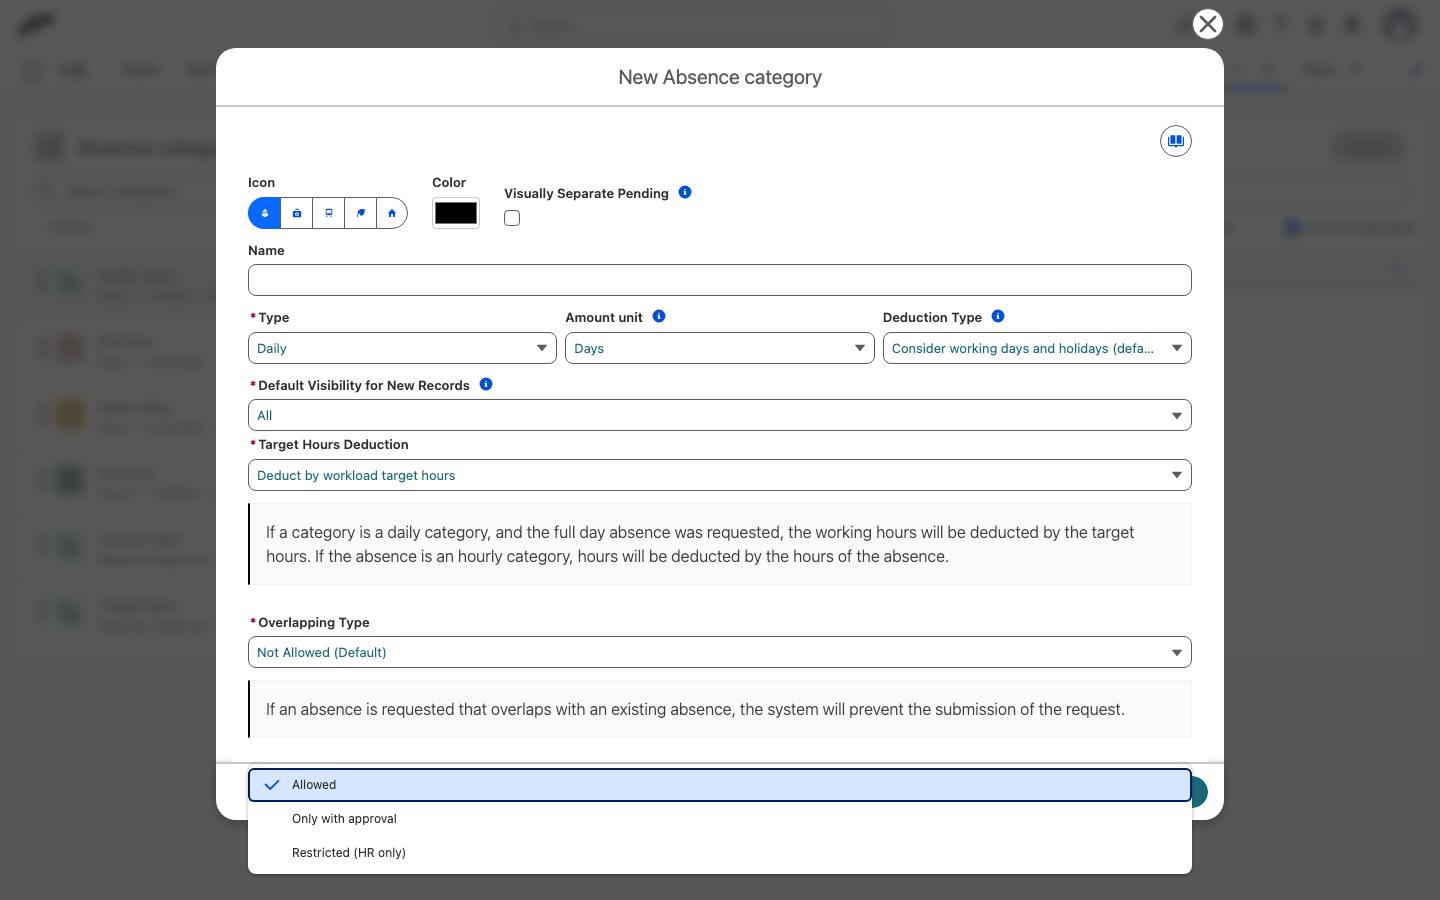Open the book documentation icon in the dialog
Image resolution: width=1440 pixels, height=900 pixels.
click(x=1176, y=141)
